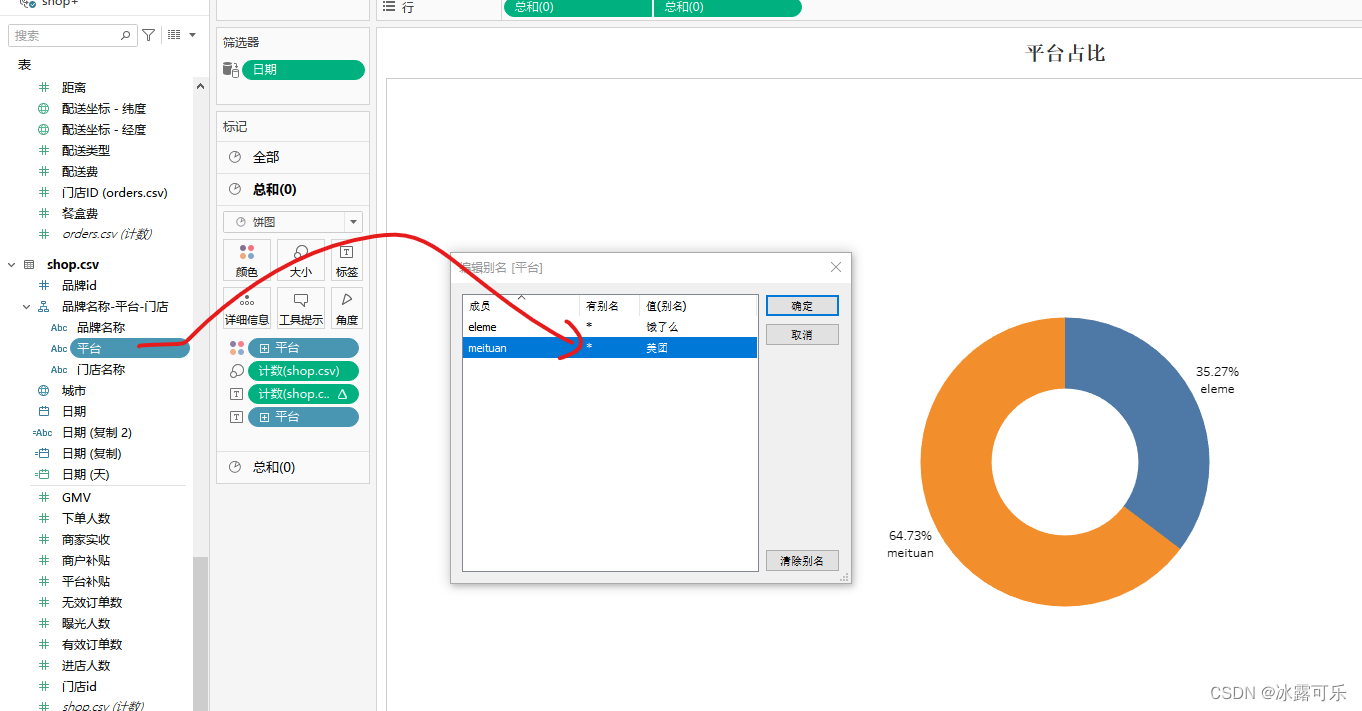
Task: Collapse the 品牌名称-平台-门店 hierarchy
Action: click(x=27, y=306)
